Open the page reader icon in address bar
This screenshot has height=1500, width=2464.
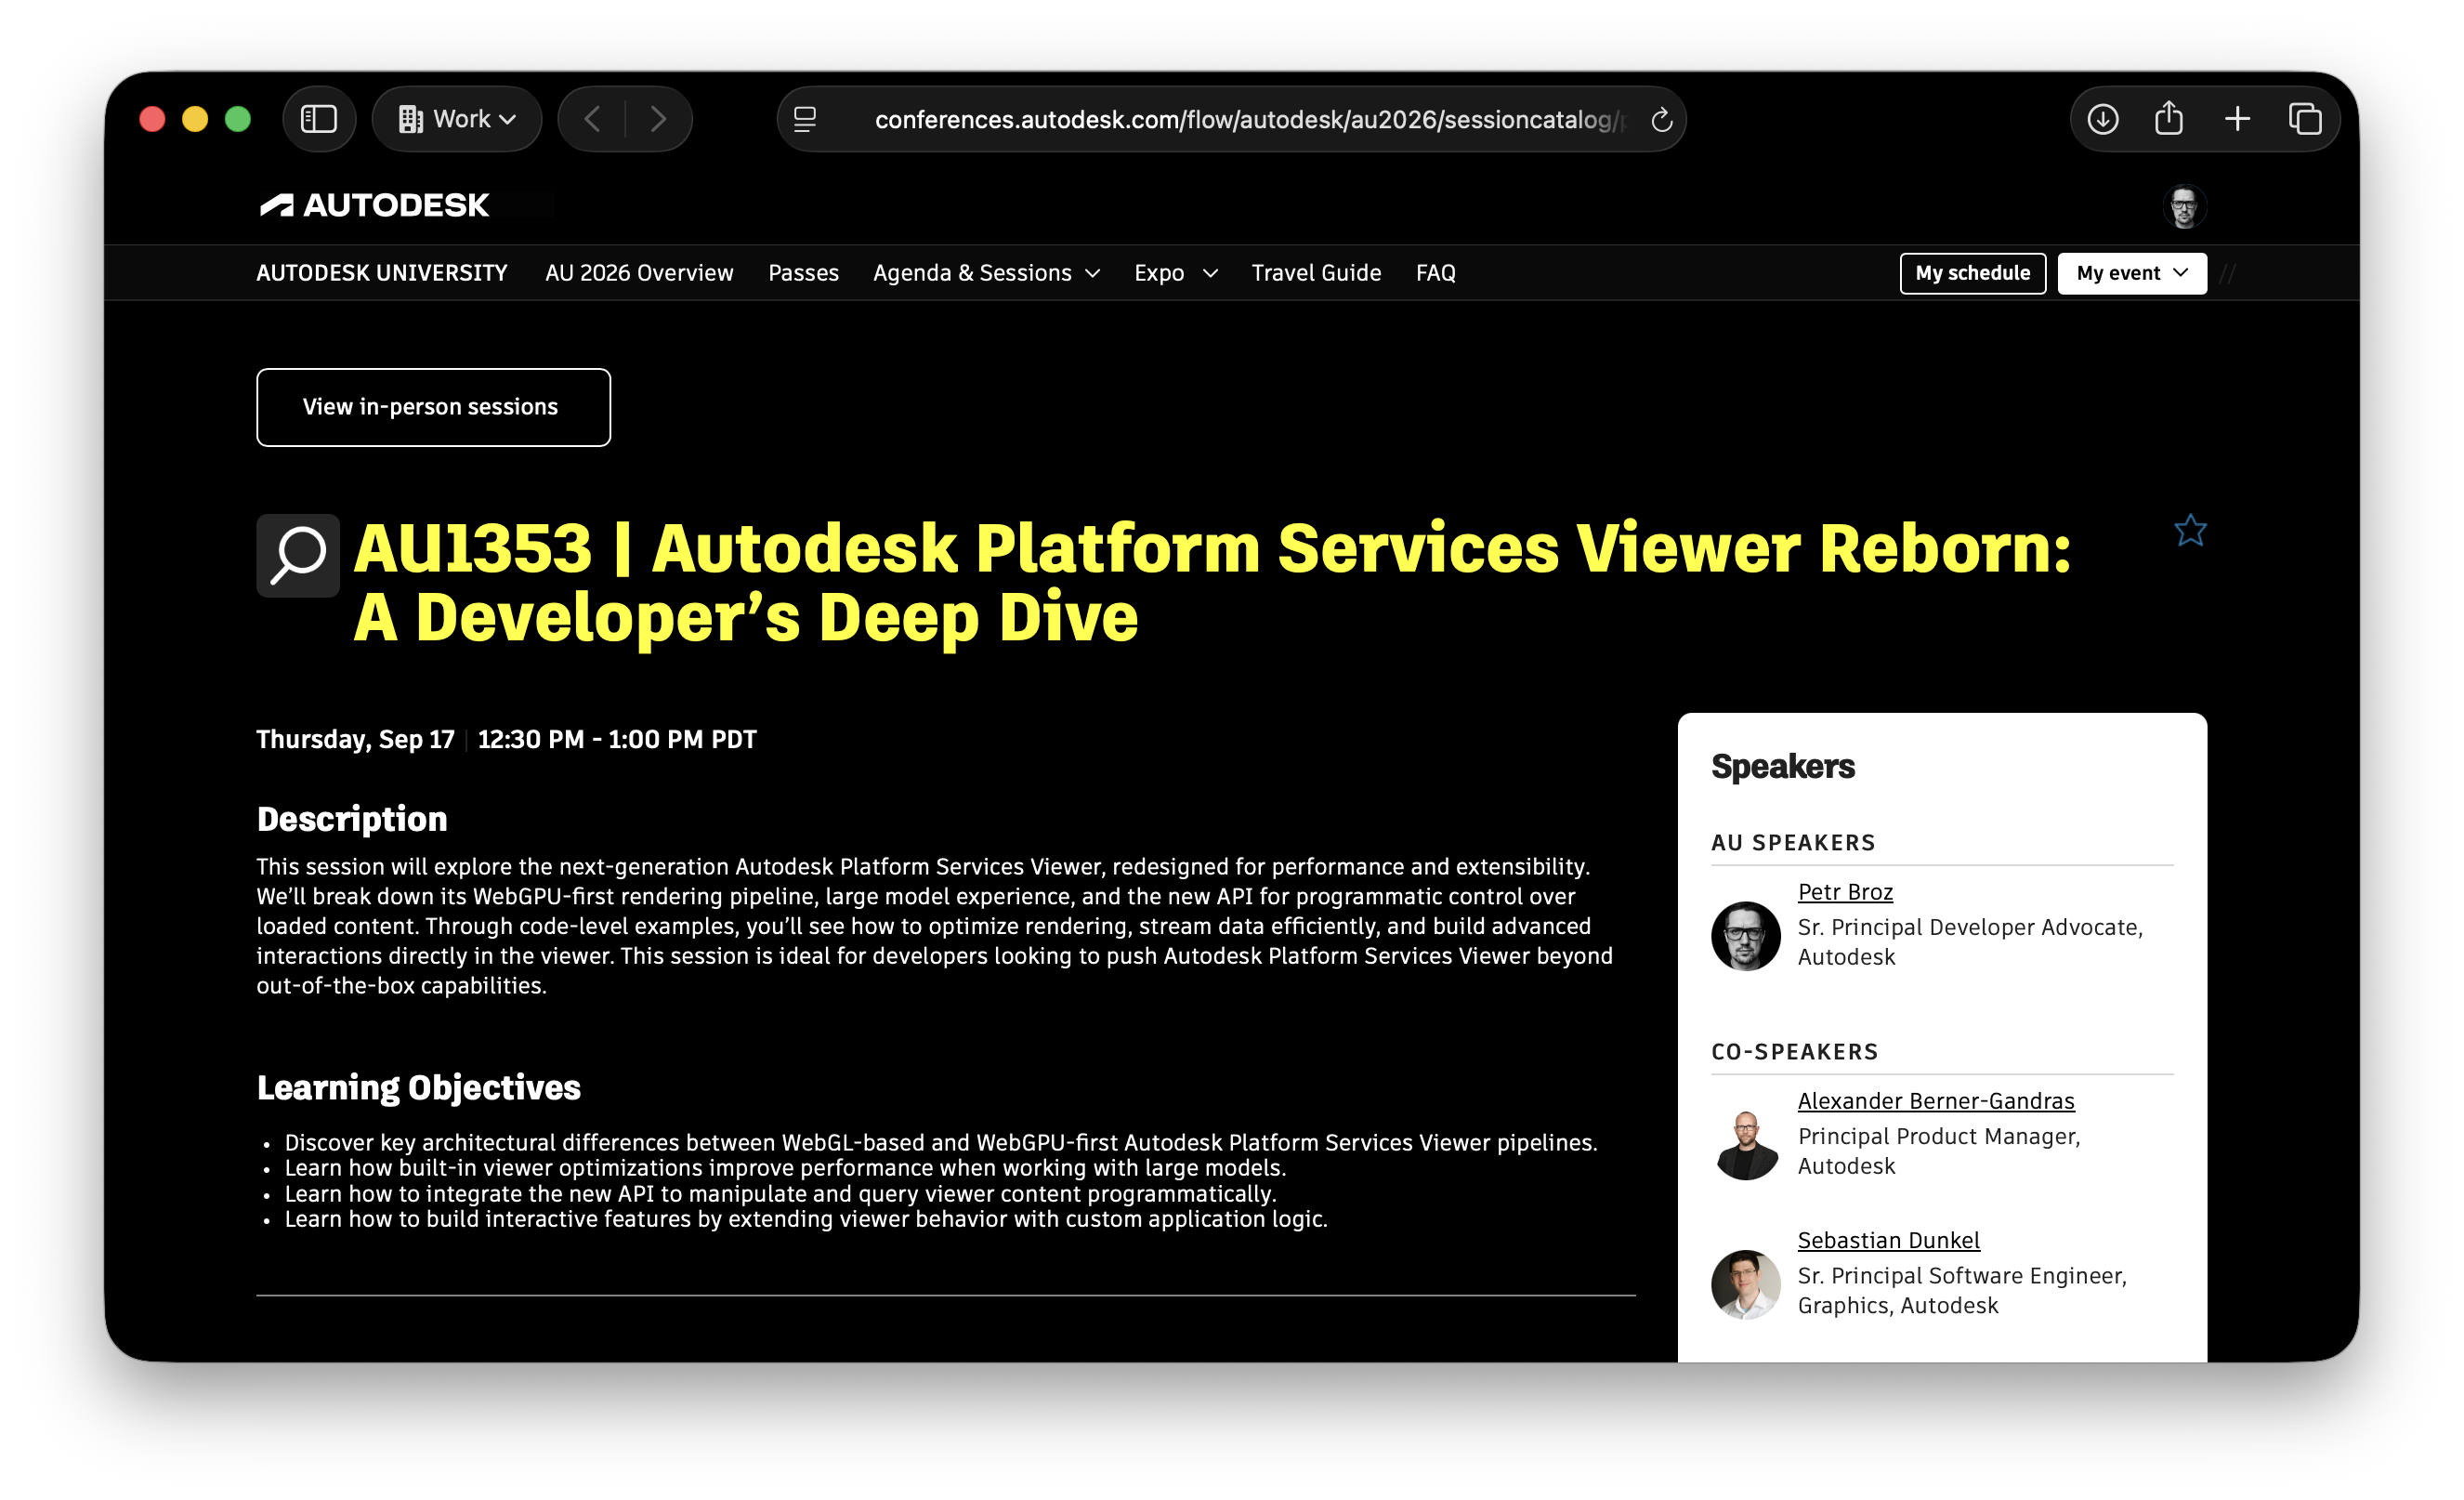pos(805,119)
